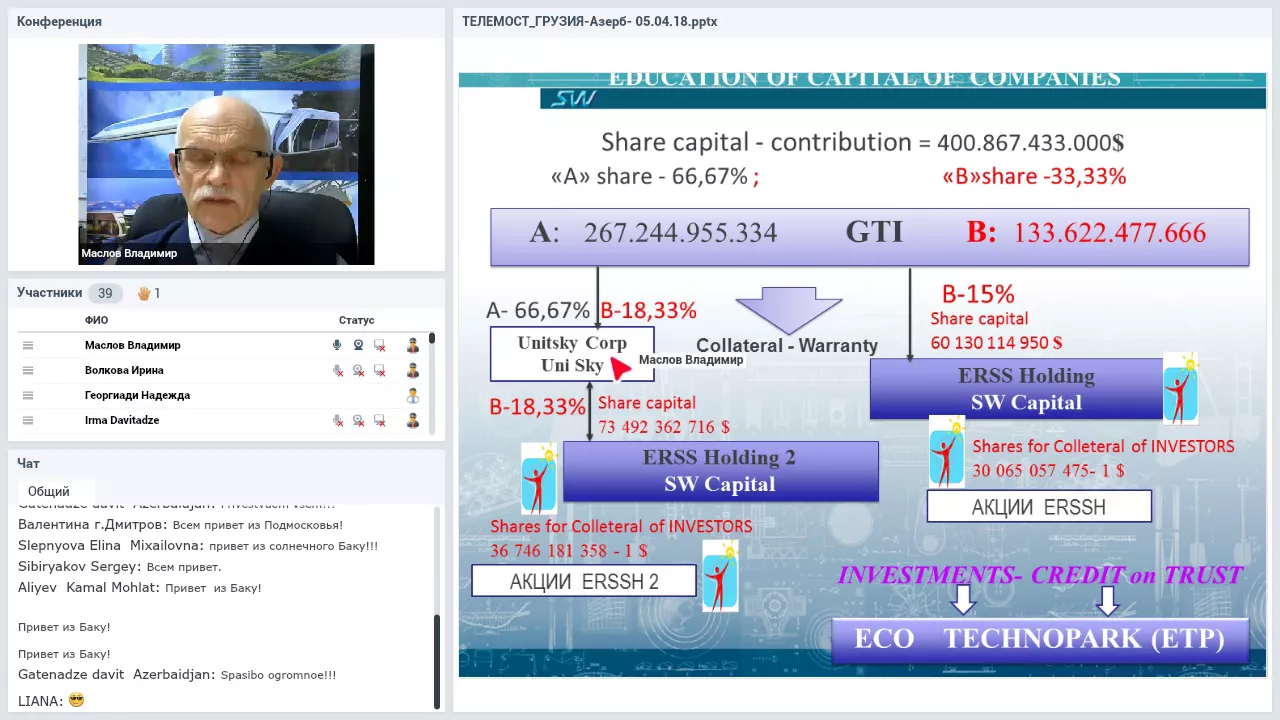Image resolution: width=1280 pixels, height=720 pixels.
Task: Click the Unitsky Corp Uni Sky box on the slide
Action: pos(572,354)
